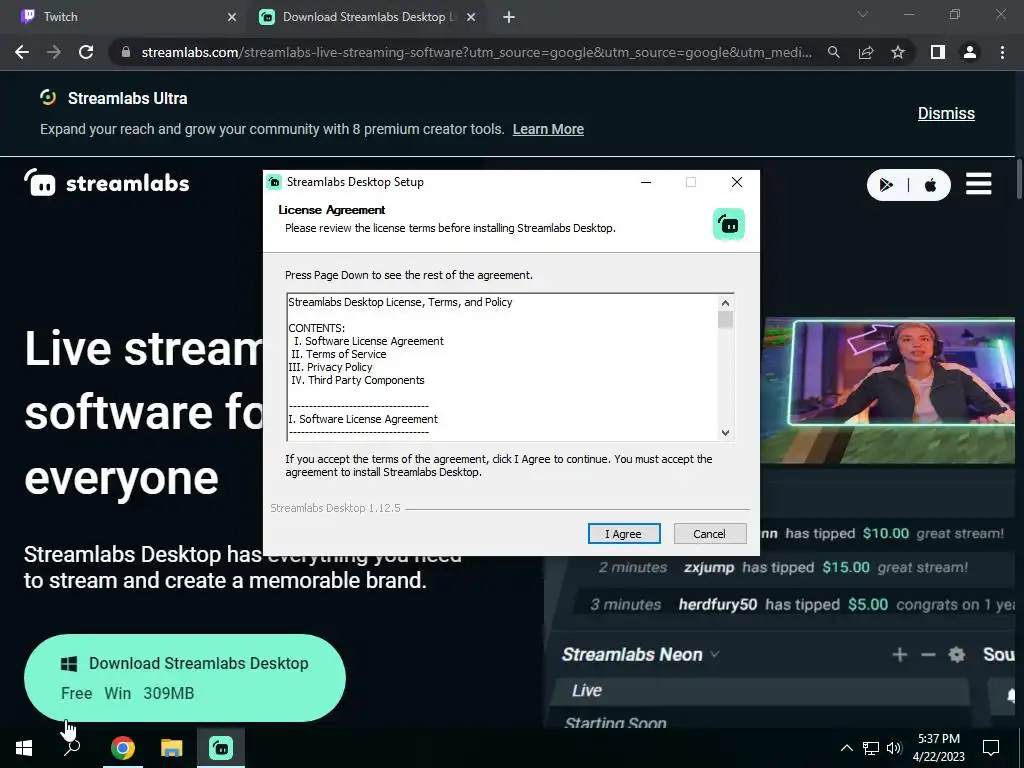Open the volume tray icon
This screenshot has height=768, width=1024.
click(894, 748)
